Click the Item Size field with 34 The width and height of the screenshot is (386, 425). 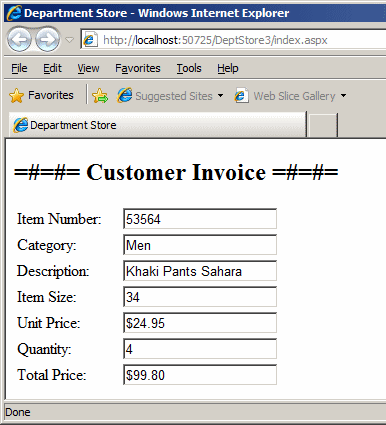[200, 297]
